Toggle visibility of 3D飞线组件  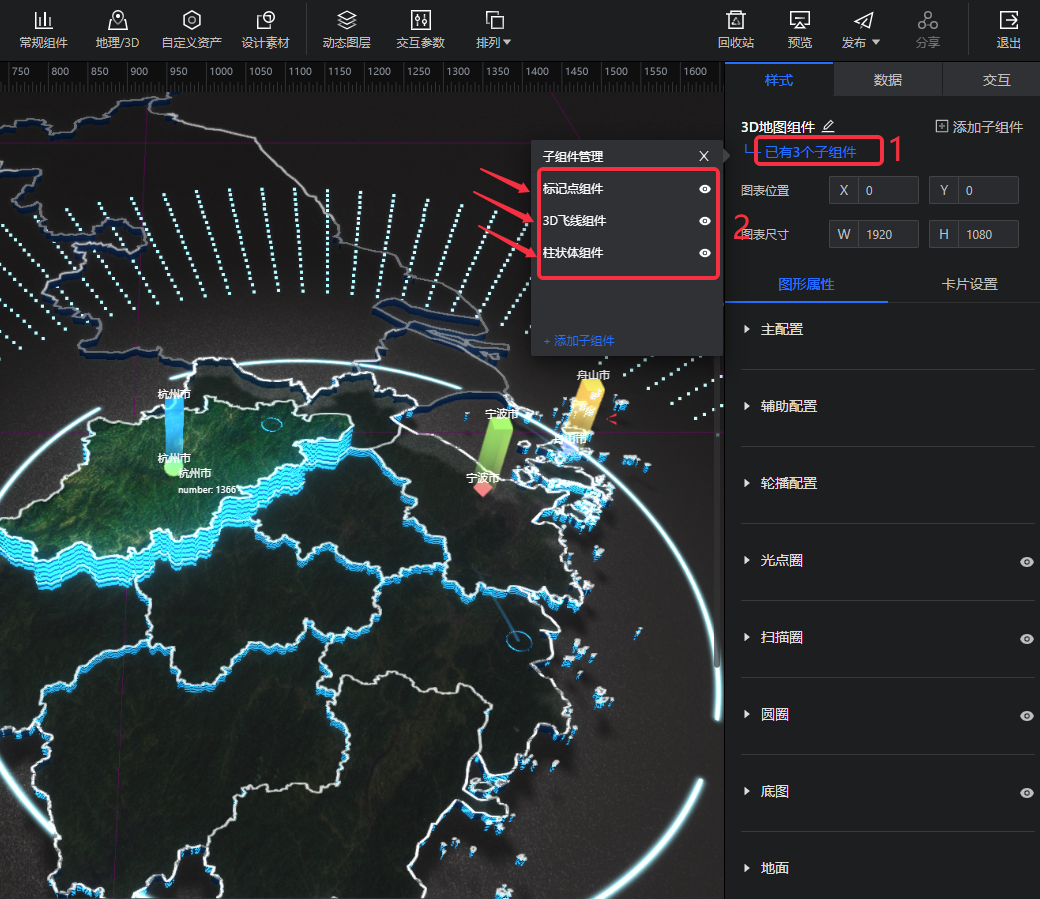(x=705, y=221)
